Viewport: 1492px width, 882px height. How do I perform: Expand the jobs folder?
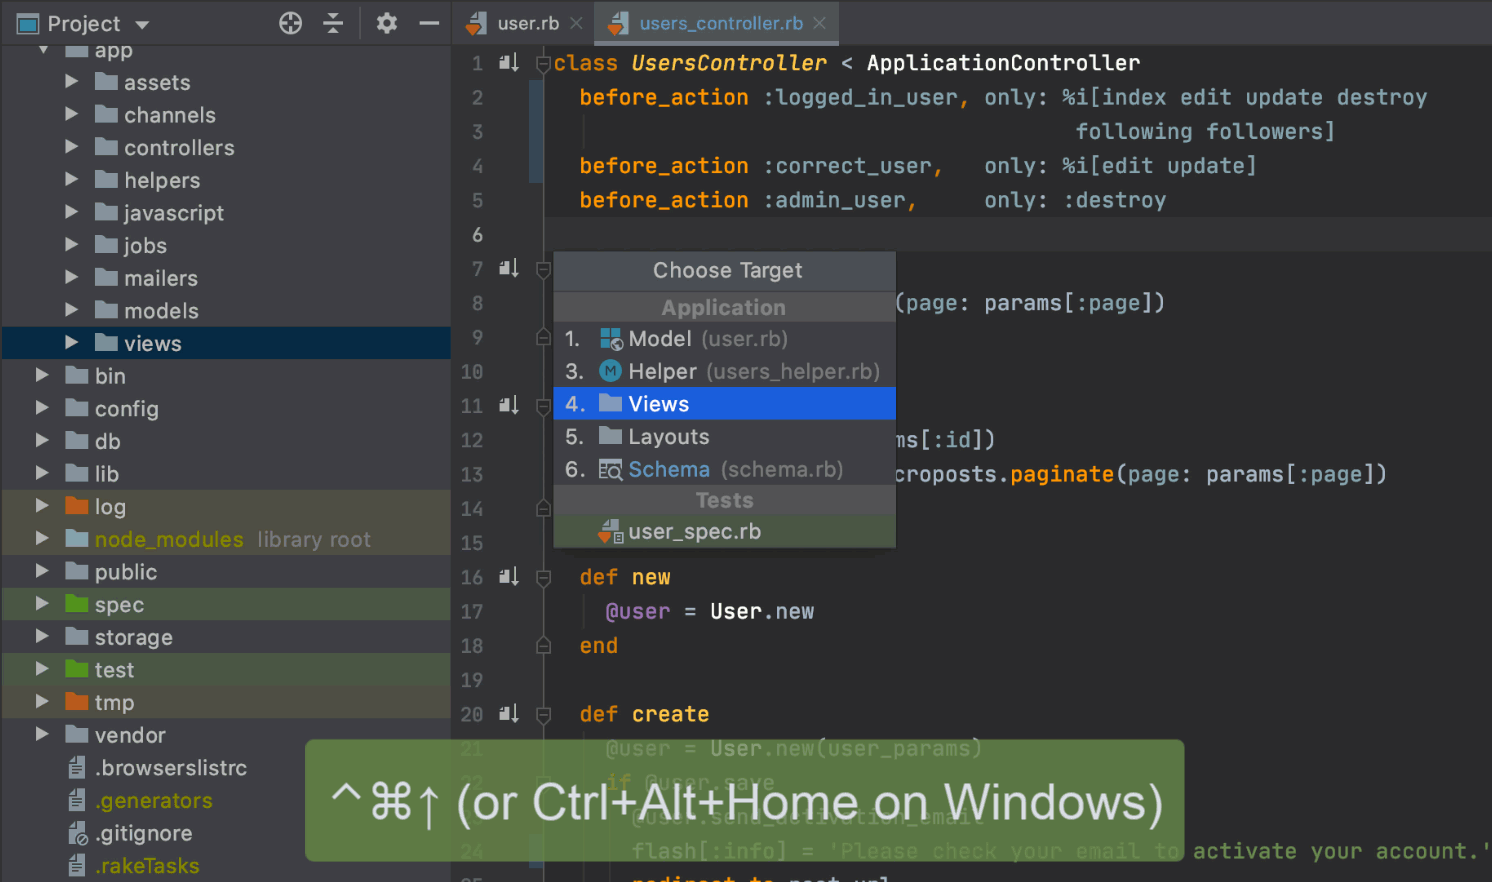[71, 245]
